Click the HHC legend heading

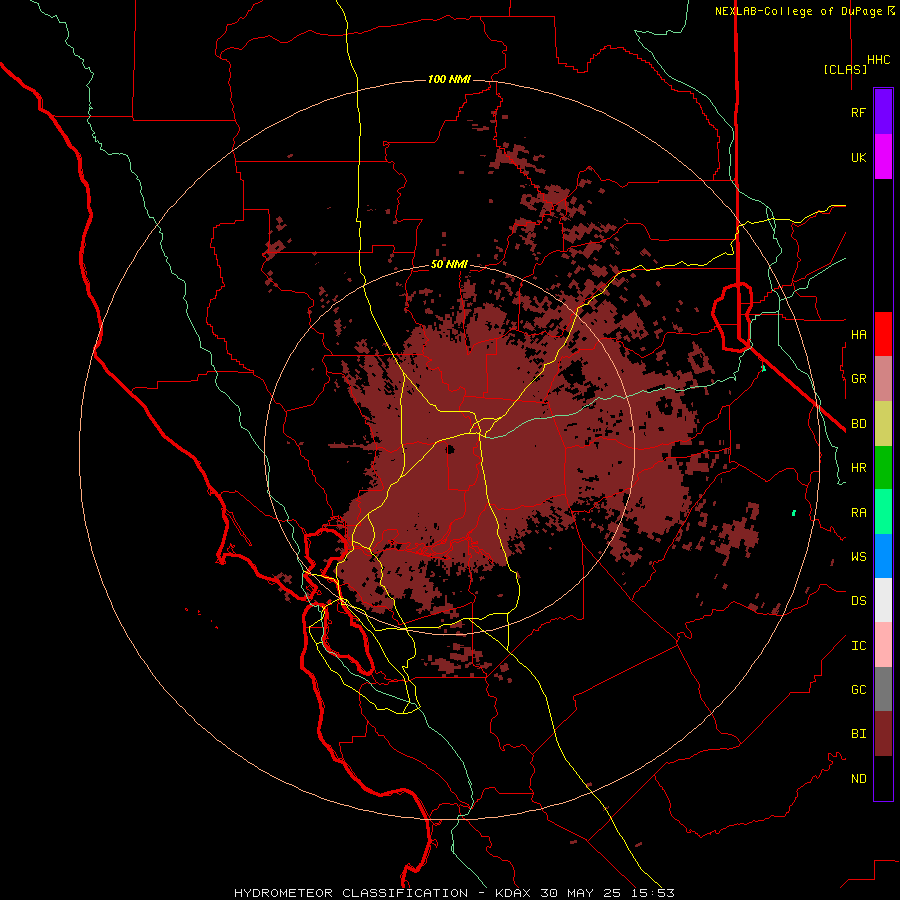coord(879,60)
